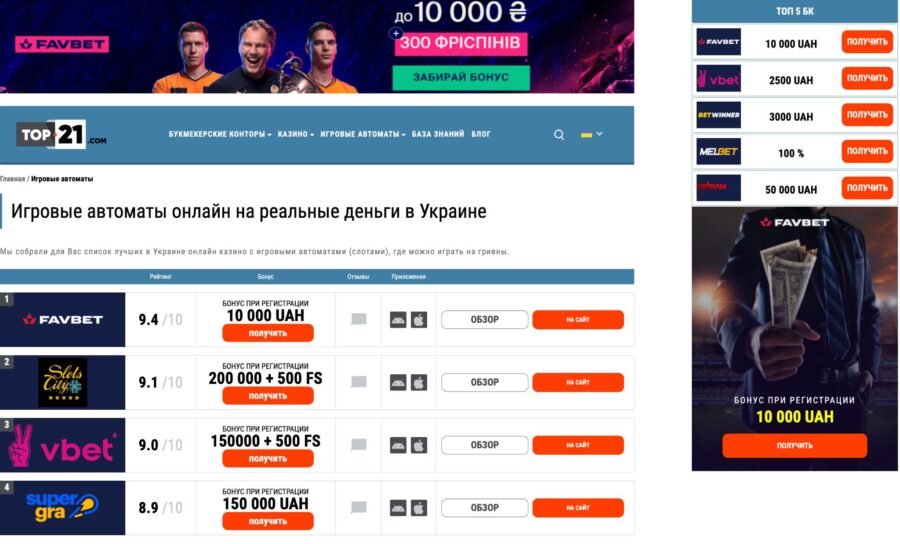Open reviews comment icon for Favbet
Viewport: 900px width, 544px height.
[359, 319]
